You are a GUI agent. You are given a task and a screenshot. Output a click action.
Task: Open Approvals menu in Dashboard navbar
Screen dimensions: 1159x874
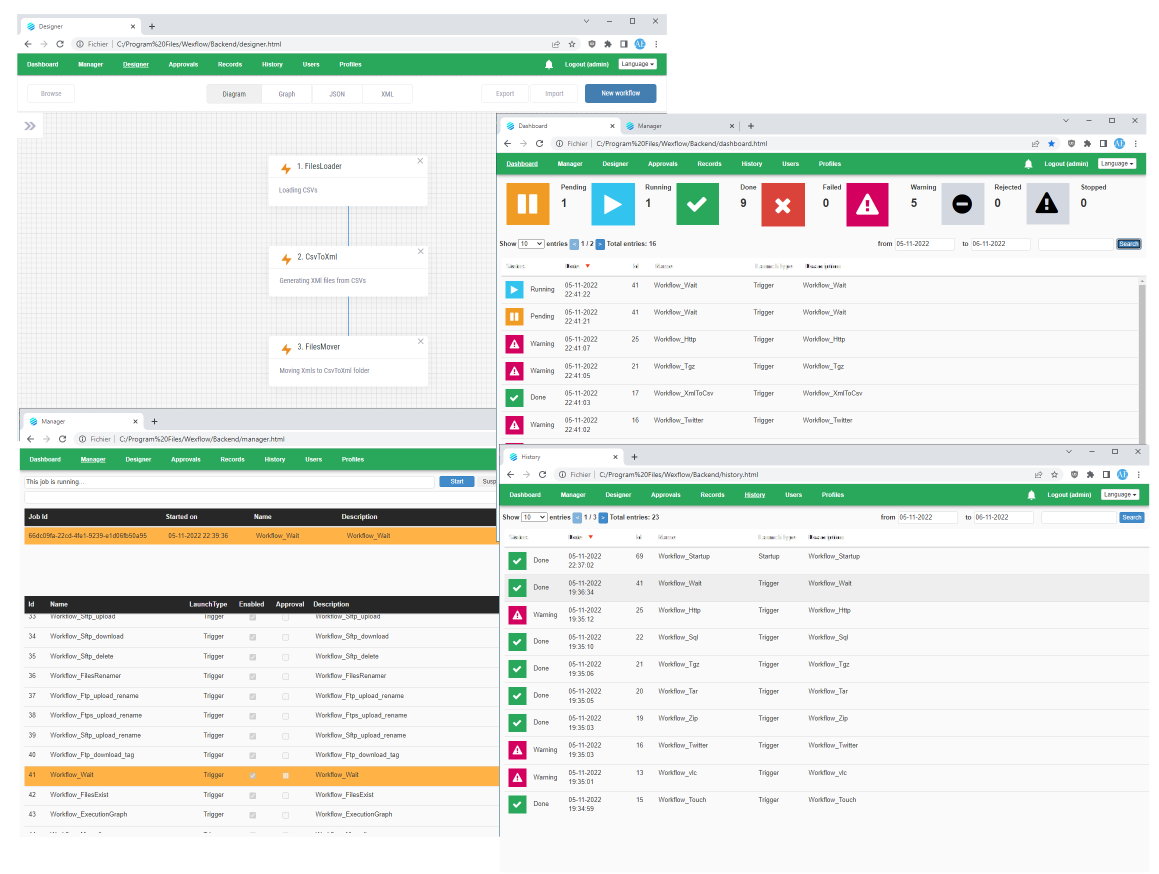(662, 164)
